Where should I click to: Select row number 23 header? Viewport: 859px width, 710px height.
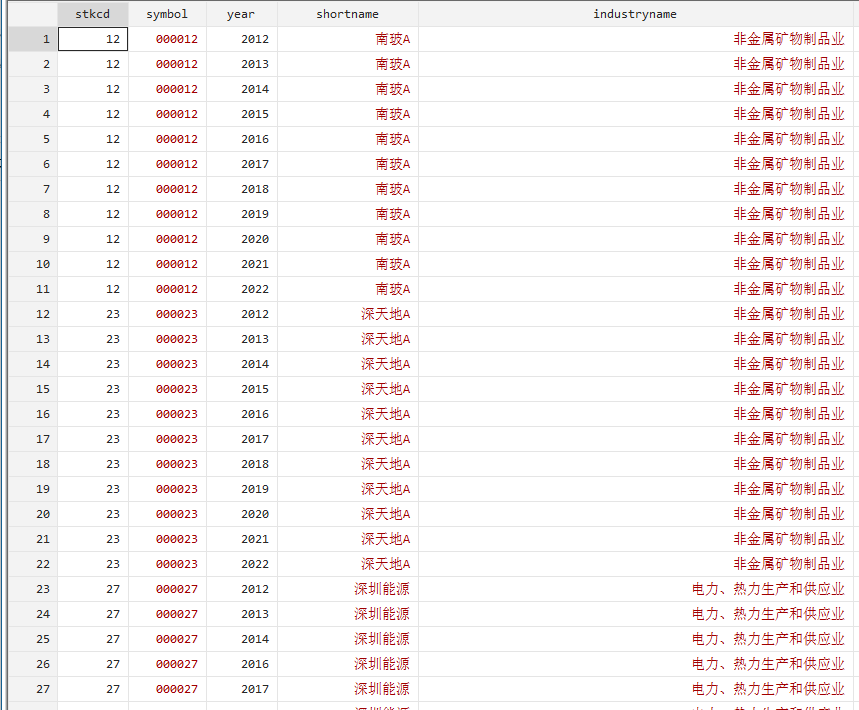33,589
